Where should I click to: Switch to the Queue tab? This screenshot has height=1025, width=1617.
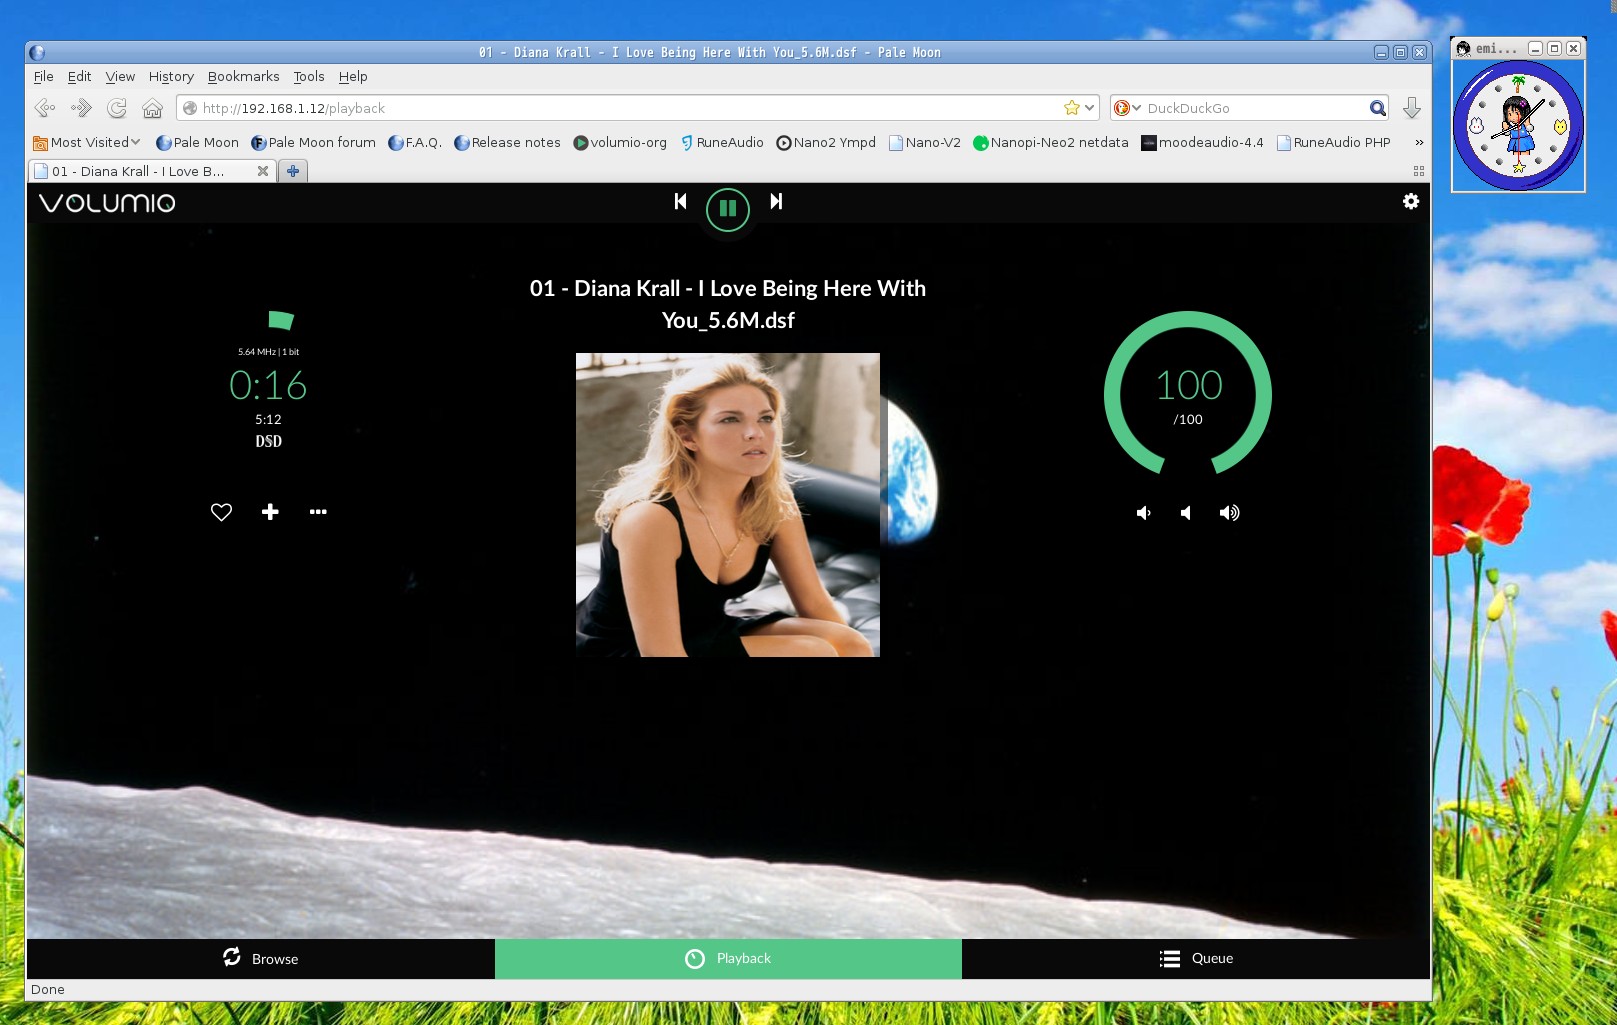click(1196, 958)
